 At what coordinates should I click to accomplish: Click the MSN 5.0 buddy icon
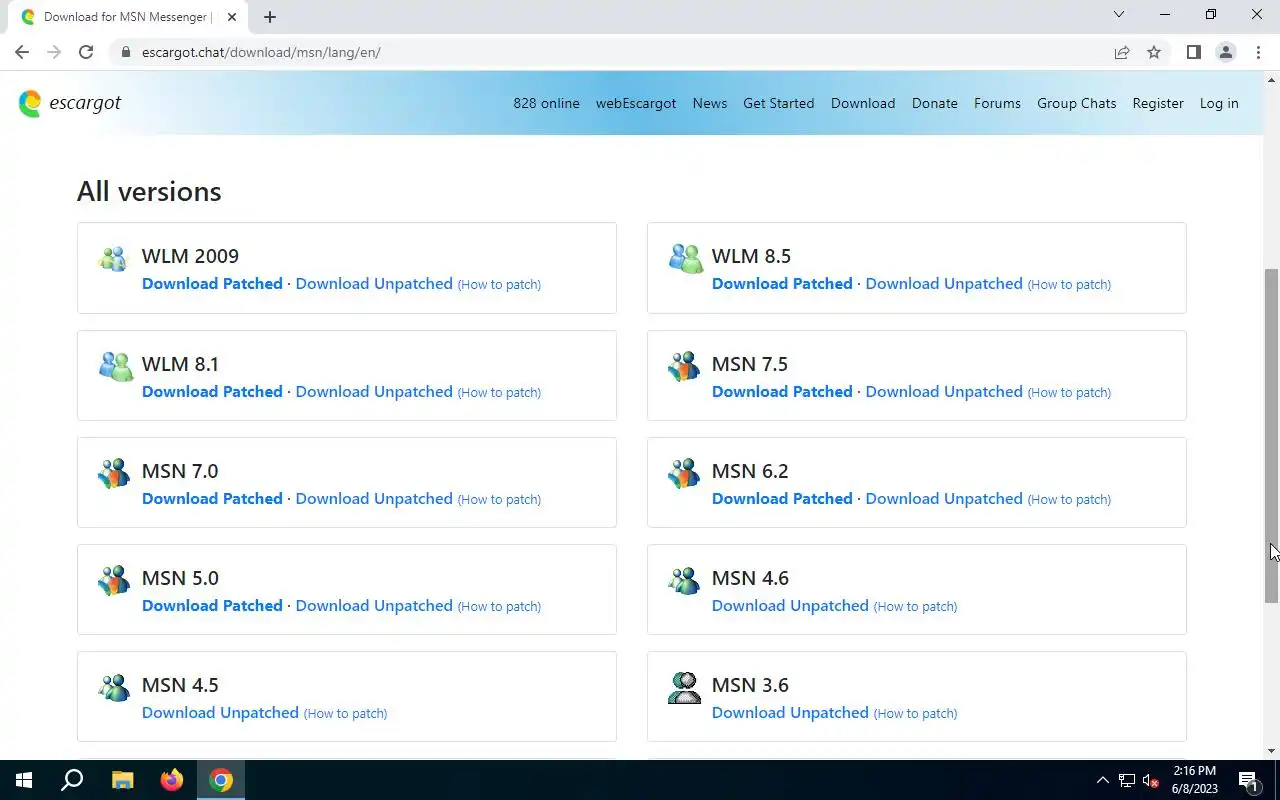114,580
